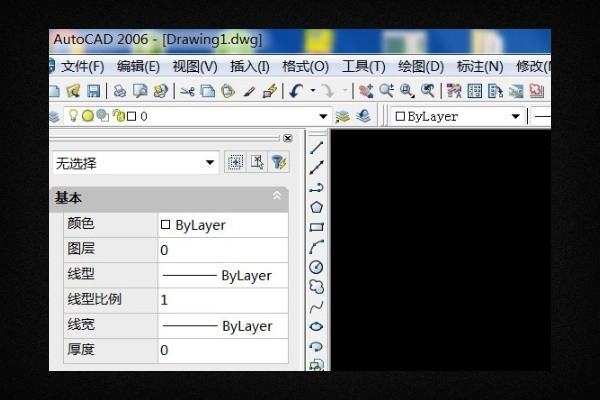This screenshot has width=600, height=400.
Task: Open the layer control dropdown arrow
Action: point(323,116)
